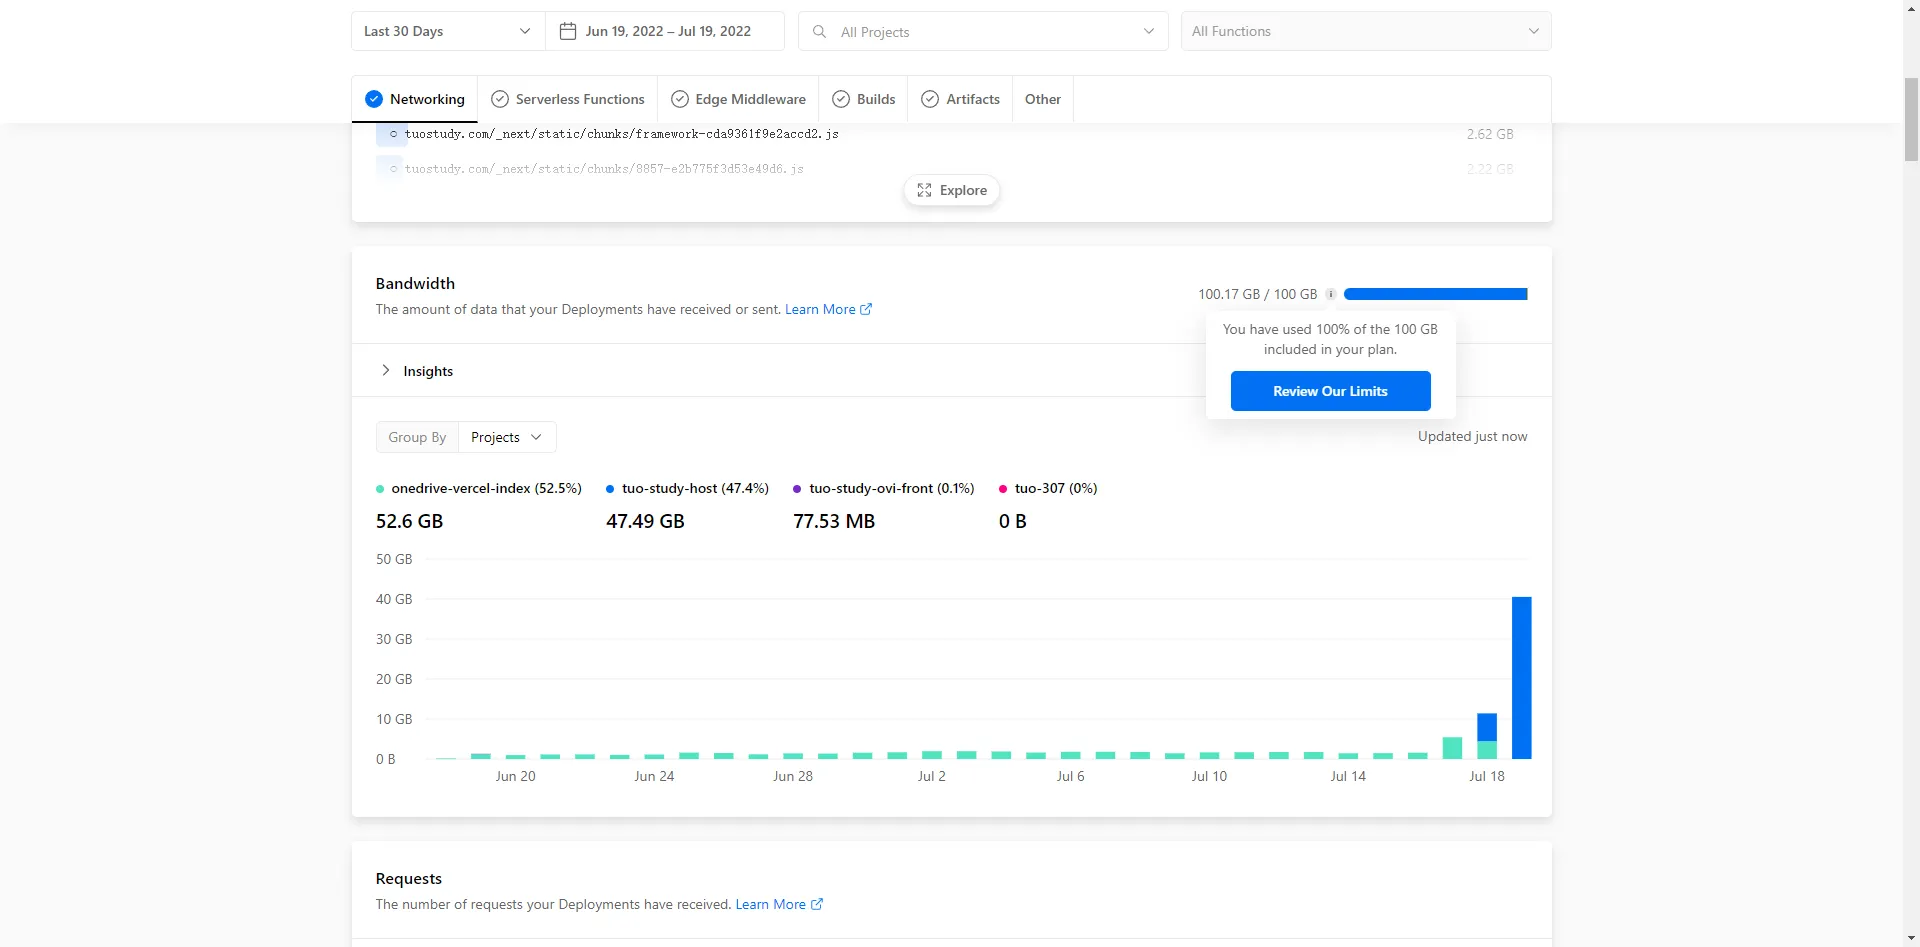Expand the Insights section chevron
1920x947 pixels.
(x=386, y=370)
